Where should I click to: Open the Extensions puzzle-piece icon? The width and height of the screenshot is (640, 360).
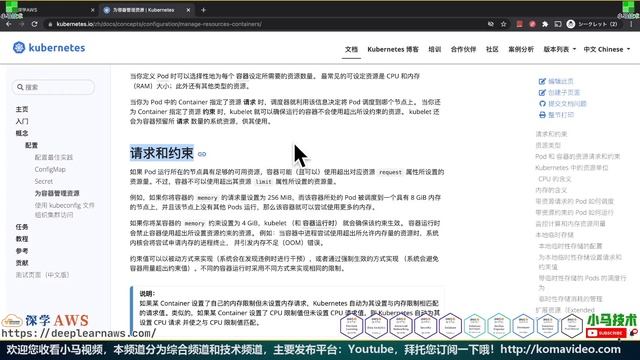(545, 24)
